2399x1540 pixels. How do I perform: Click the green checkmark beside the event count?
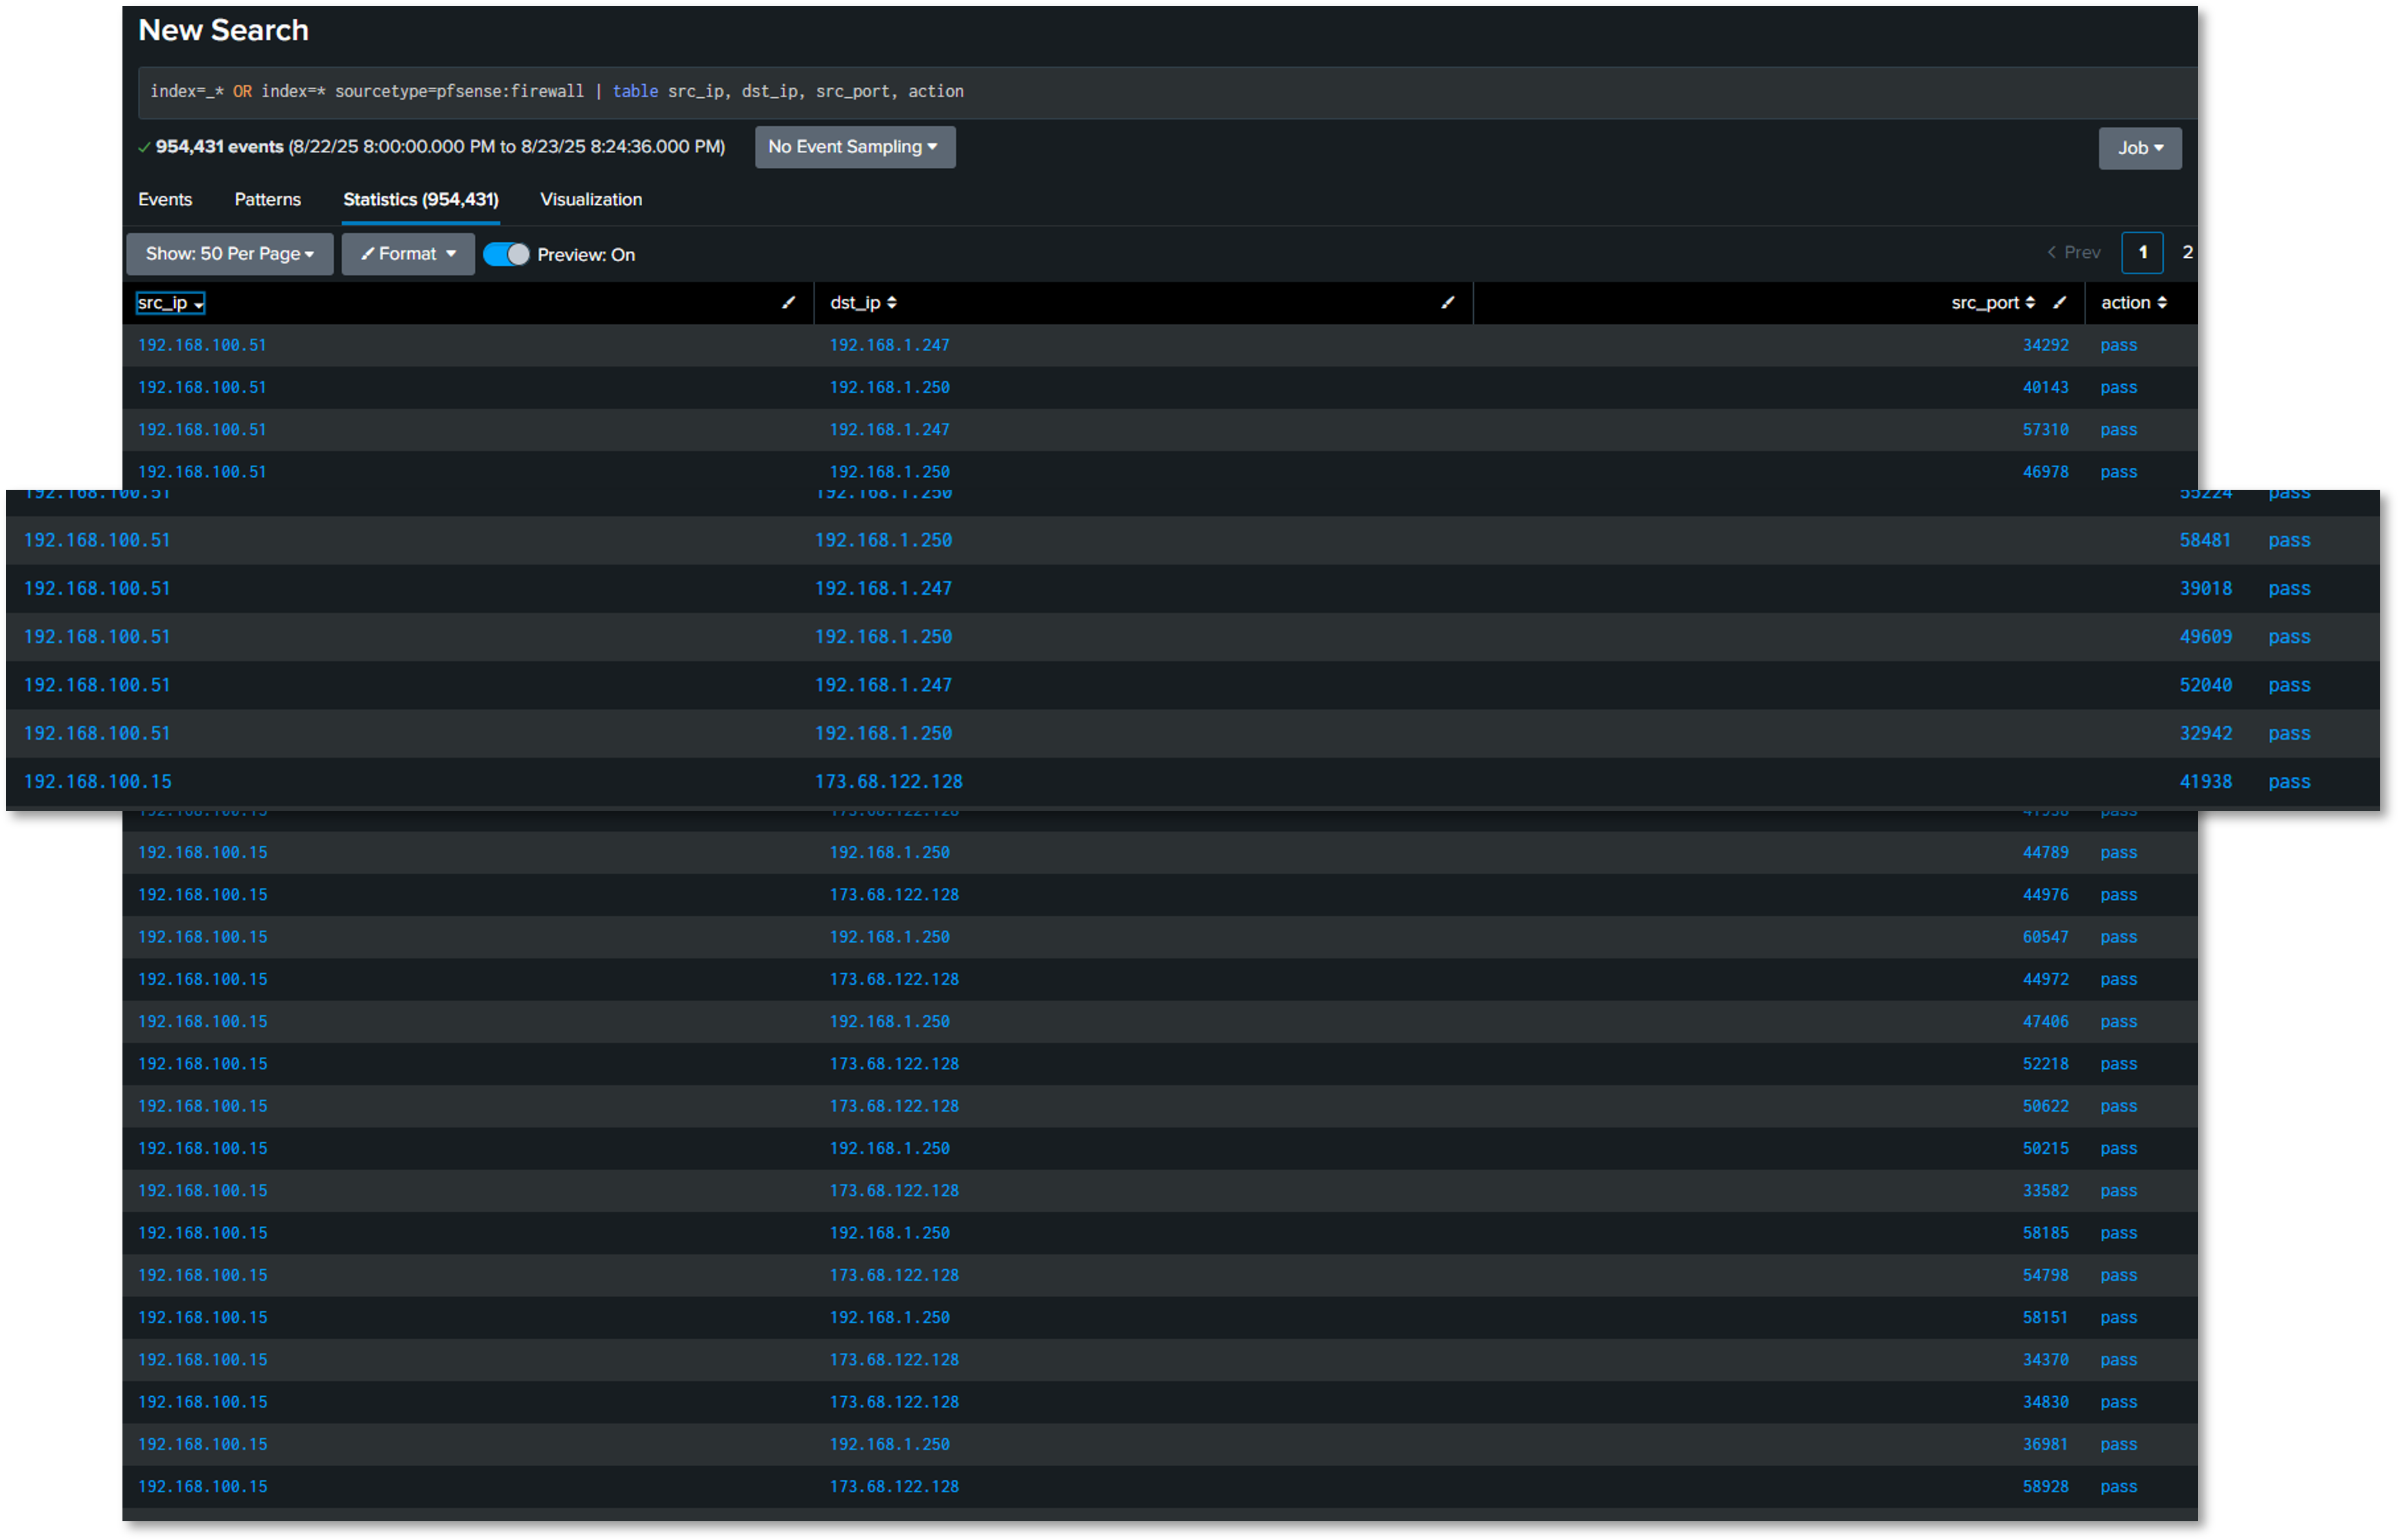[145, 146]
